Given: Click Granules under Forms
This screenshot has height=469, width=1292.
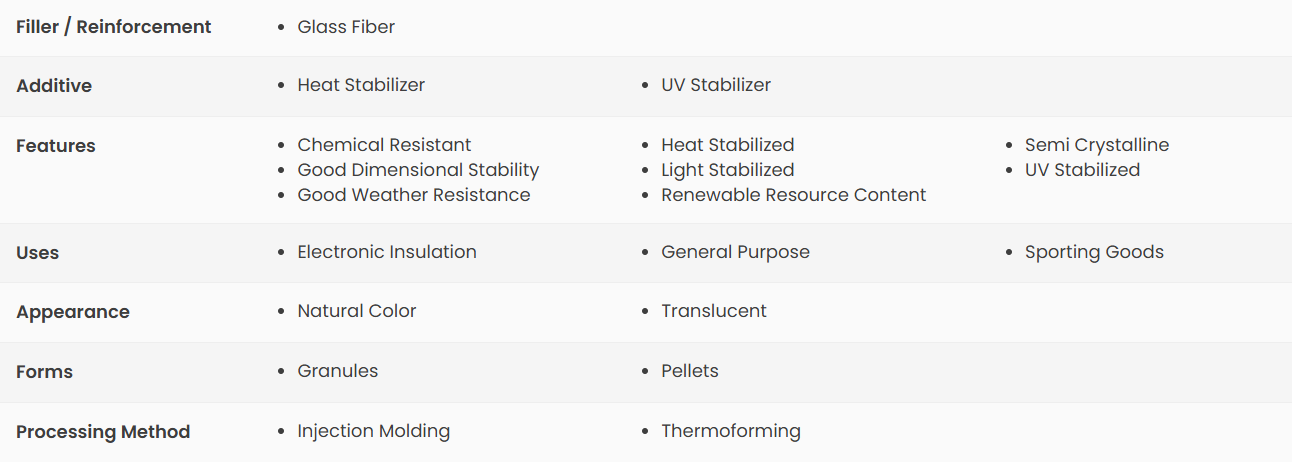Looking at the screenshot, I should click(x=338, y=371).
